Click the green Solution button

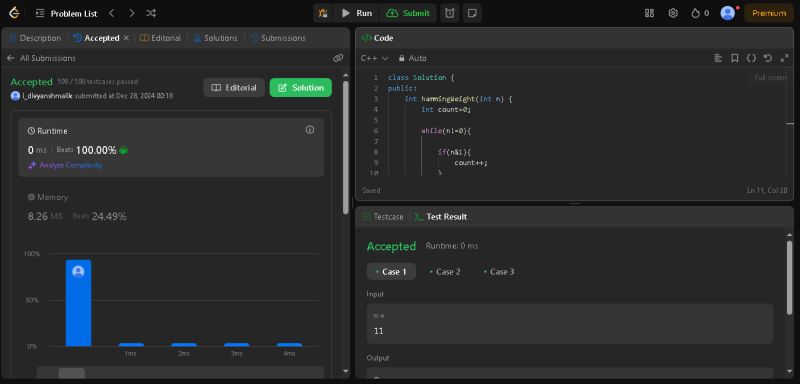coord(301,88)
